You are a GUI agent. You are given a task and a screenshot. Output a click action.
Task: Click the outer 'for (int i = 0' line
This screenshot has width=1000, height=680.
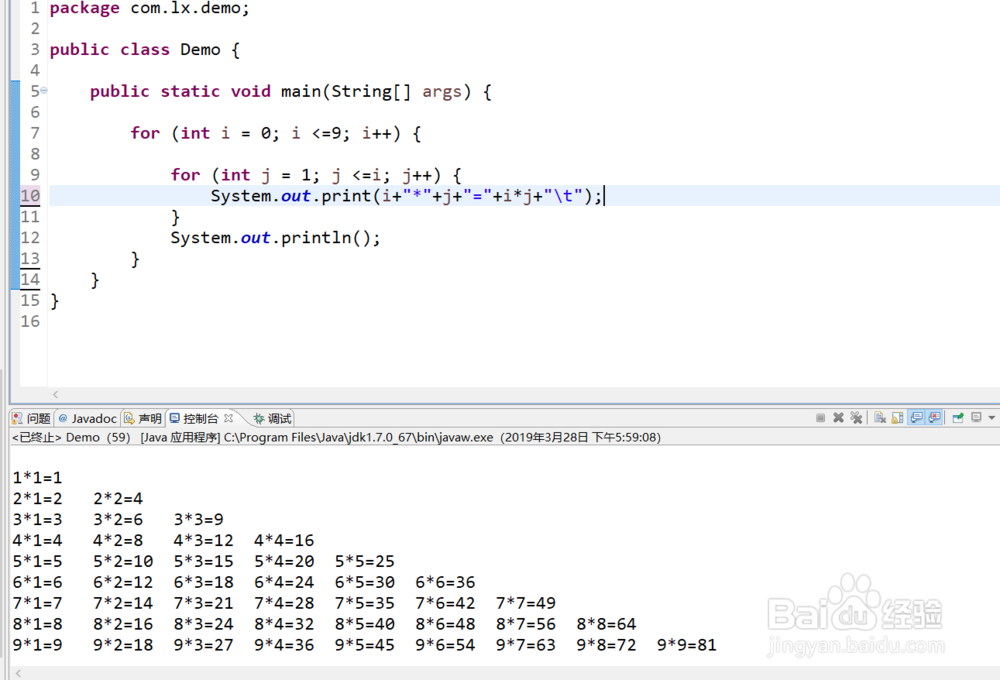(x=276, y=133)
